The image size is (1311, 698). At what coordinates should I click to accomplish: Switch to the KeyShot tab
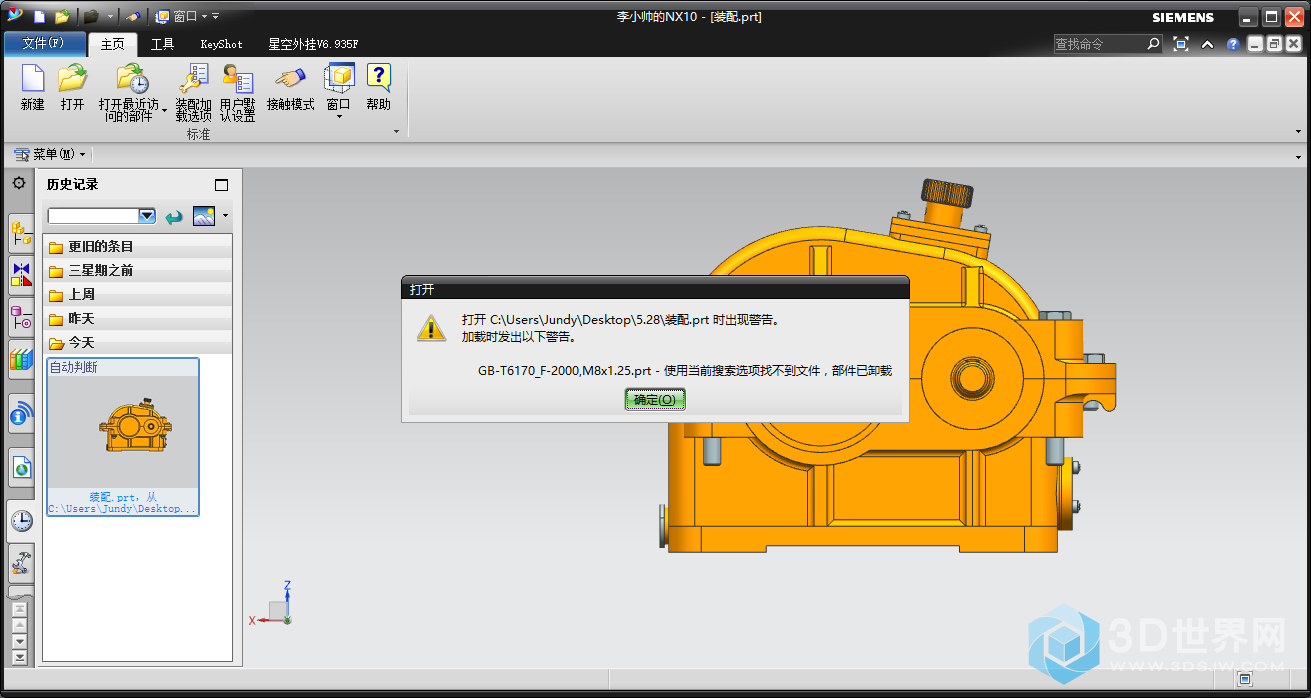pyautogui.click(x=221, y=44)
